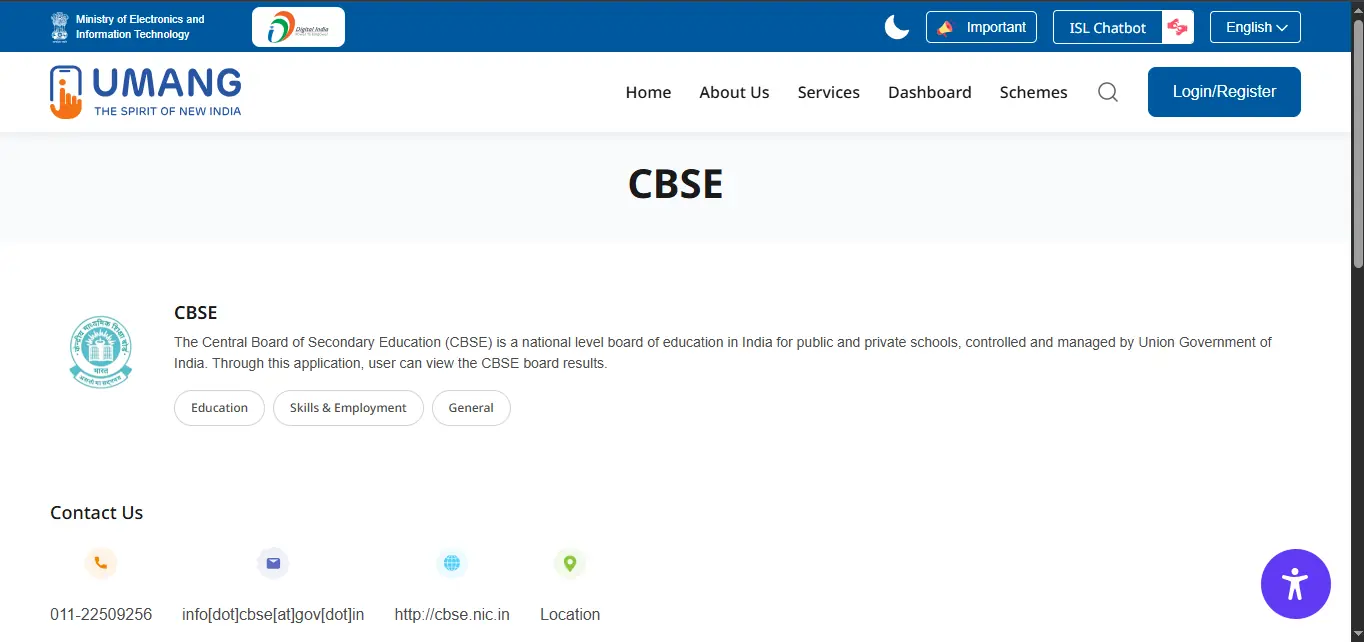Open the Dashboard menu item
The height and width of the screenshot is (642, 1364).
(x=929, y=92)
